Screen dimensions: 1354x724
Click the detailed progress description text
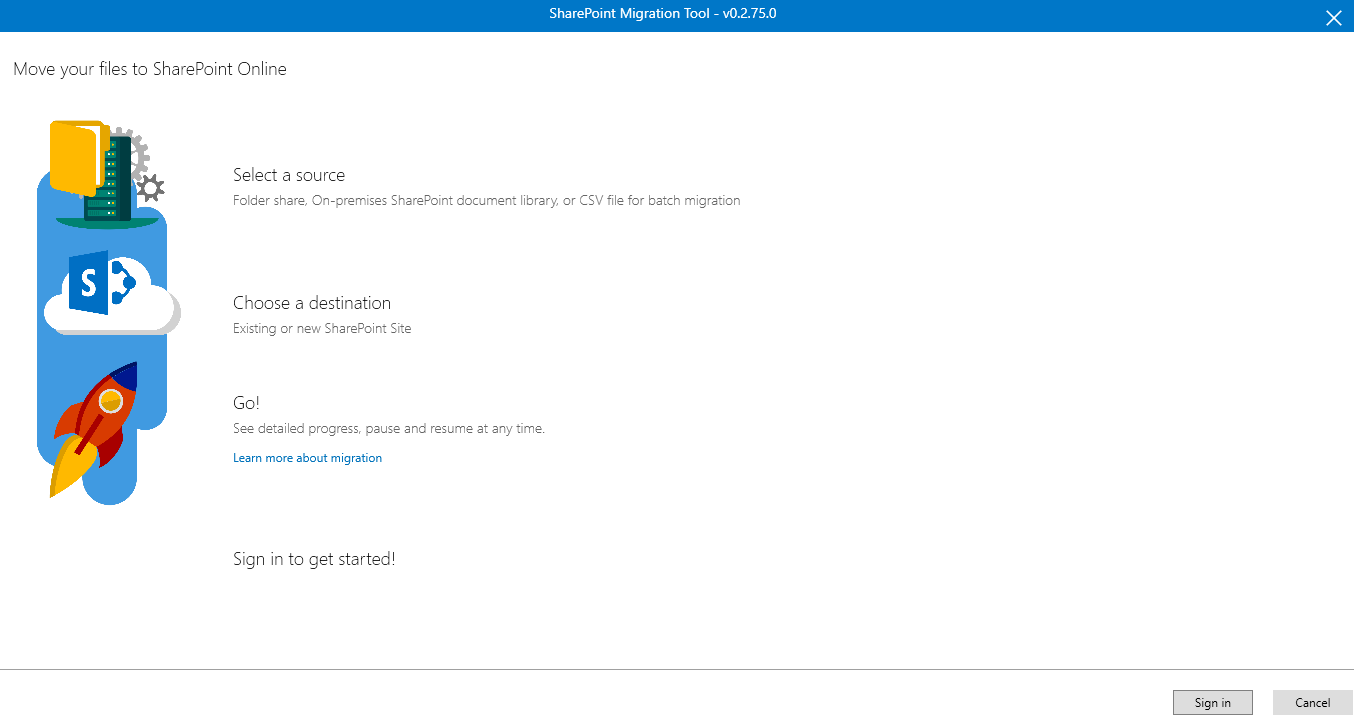point(389,427)
